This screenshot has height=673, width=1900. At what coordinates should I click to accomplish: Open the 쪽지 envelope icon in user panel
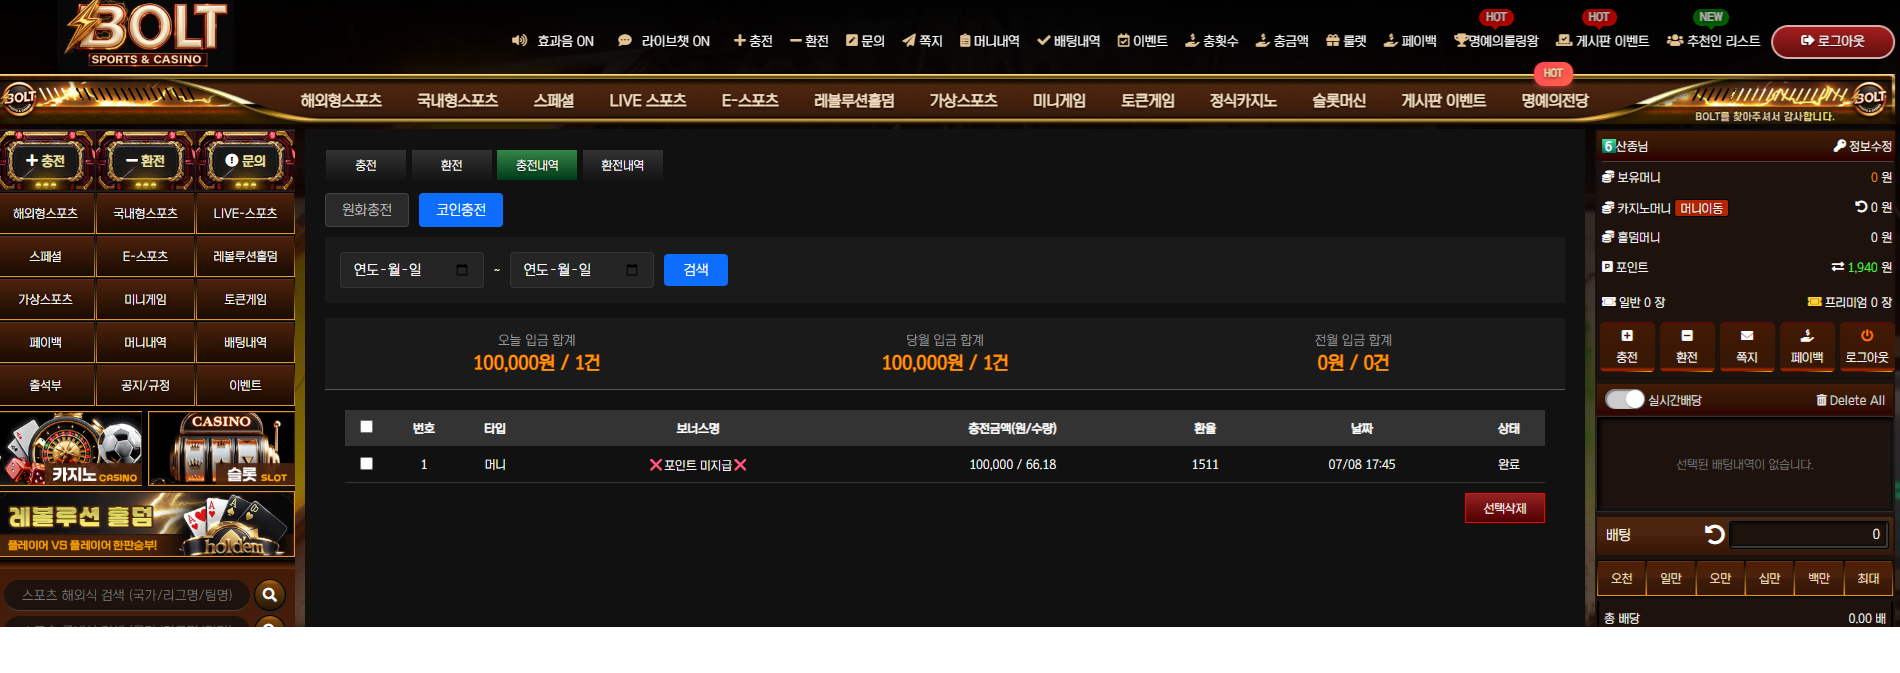[1746, 336]
